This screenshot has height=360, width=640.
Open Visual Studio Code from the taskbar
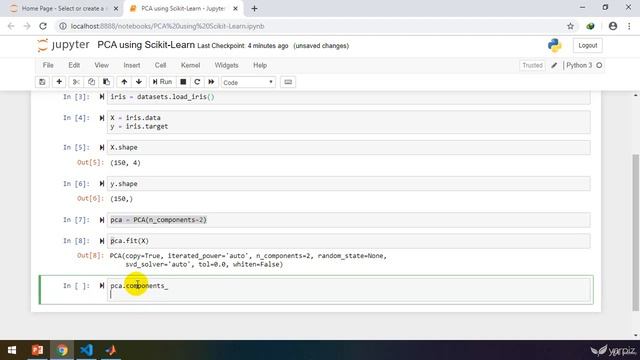click(x=86, y=350)
